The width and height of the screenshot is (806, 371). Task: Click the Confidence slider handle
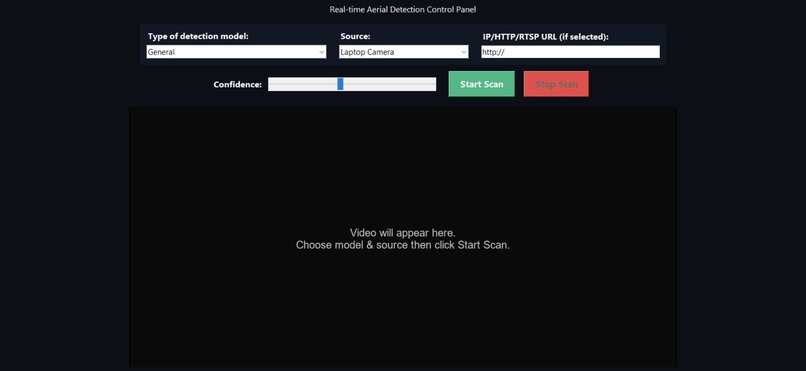340,84
